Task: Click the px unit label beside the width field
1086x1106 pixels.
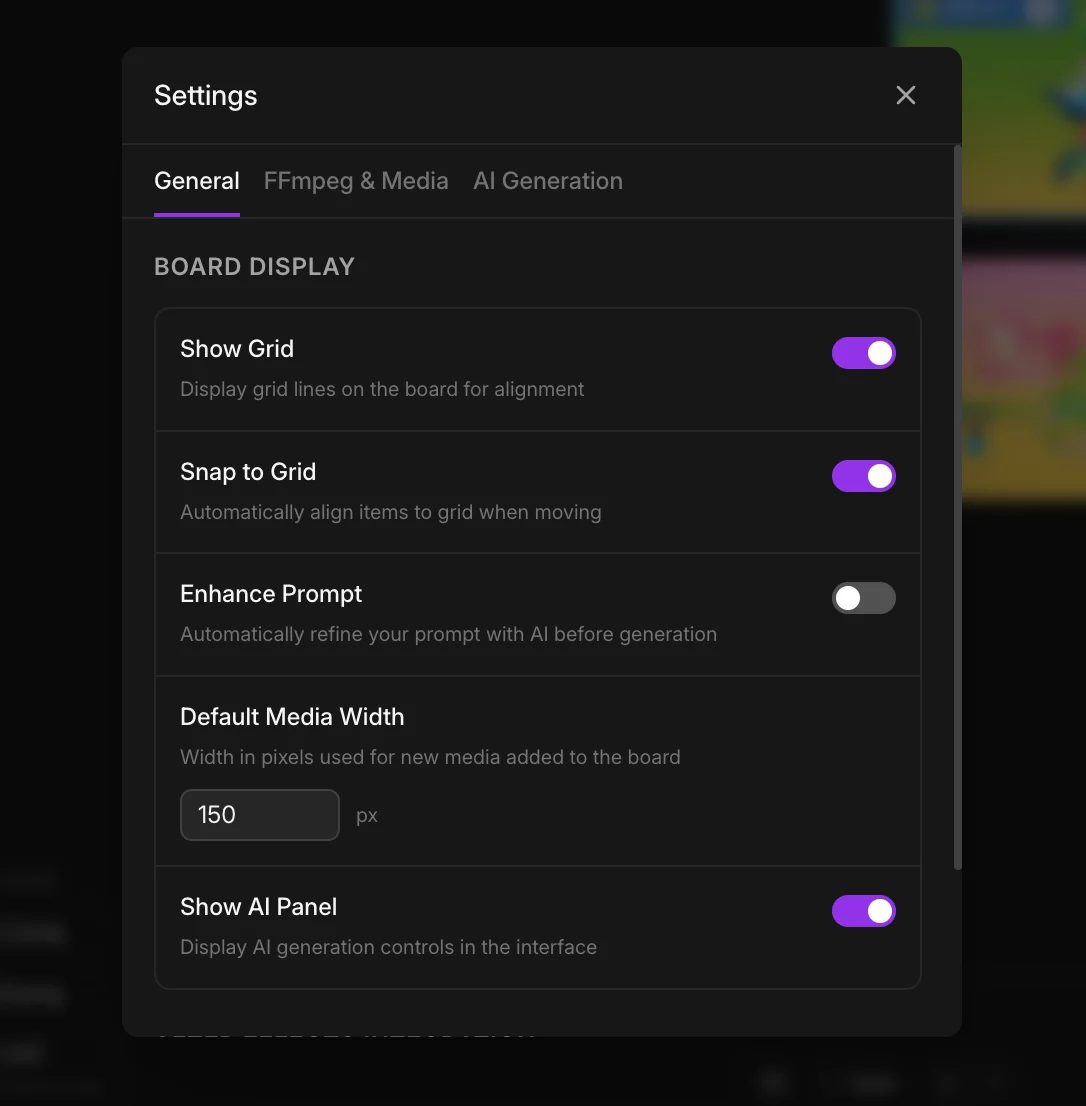Action: [367, 815]
